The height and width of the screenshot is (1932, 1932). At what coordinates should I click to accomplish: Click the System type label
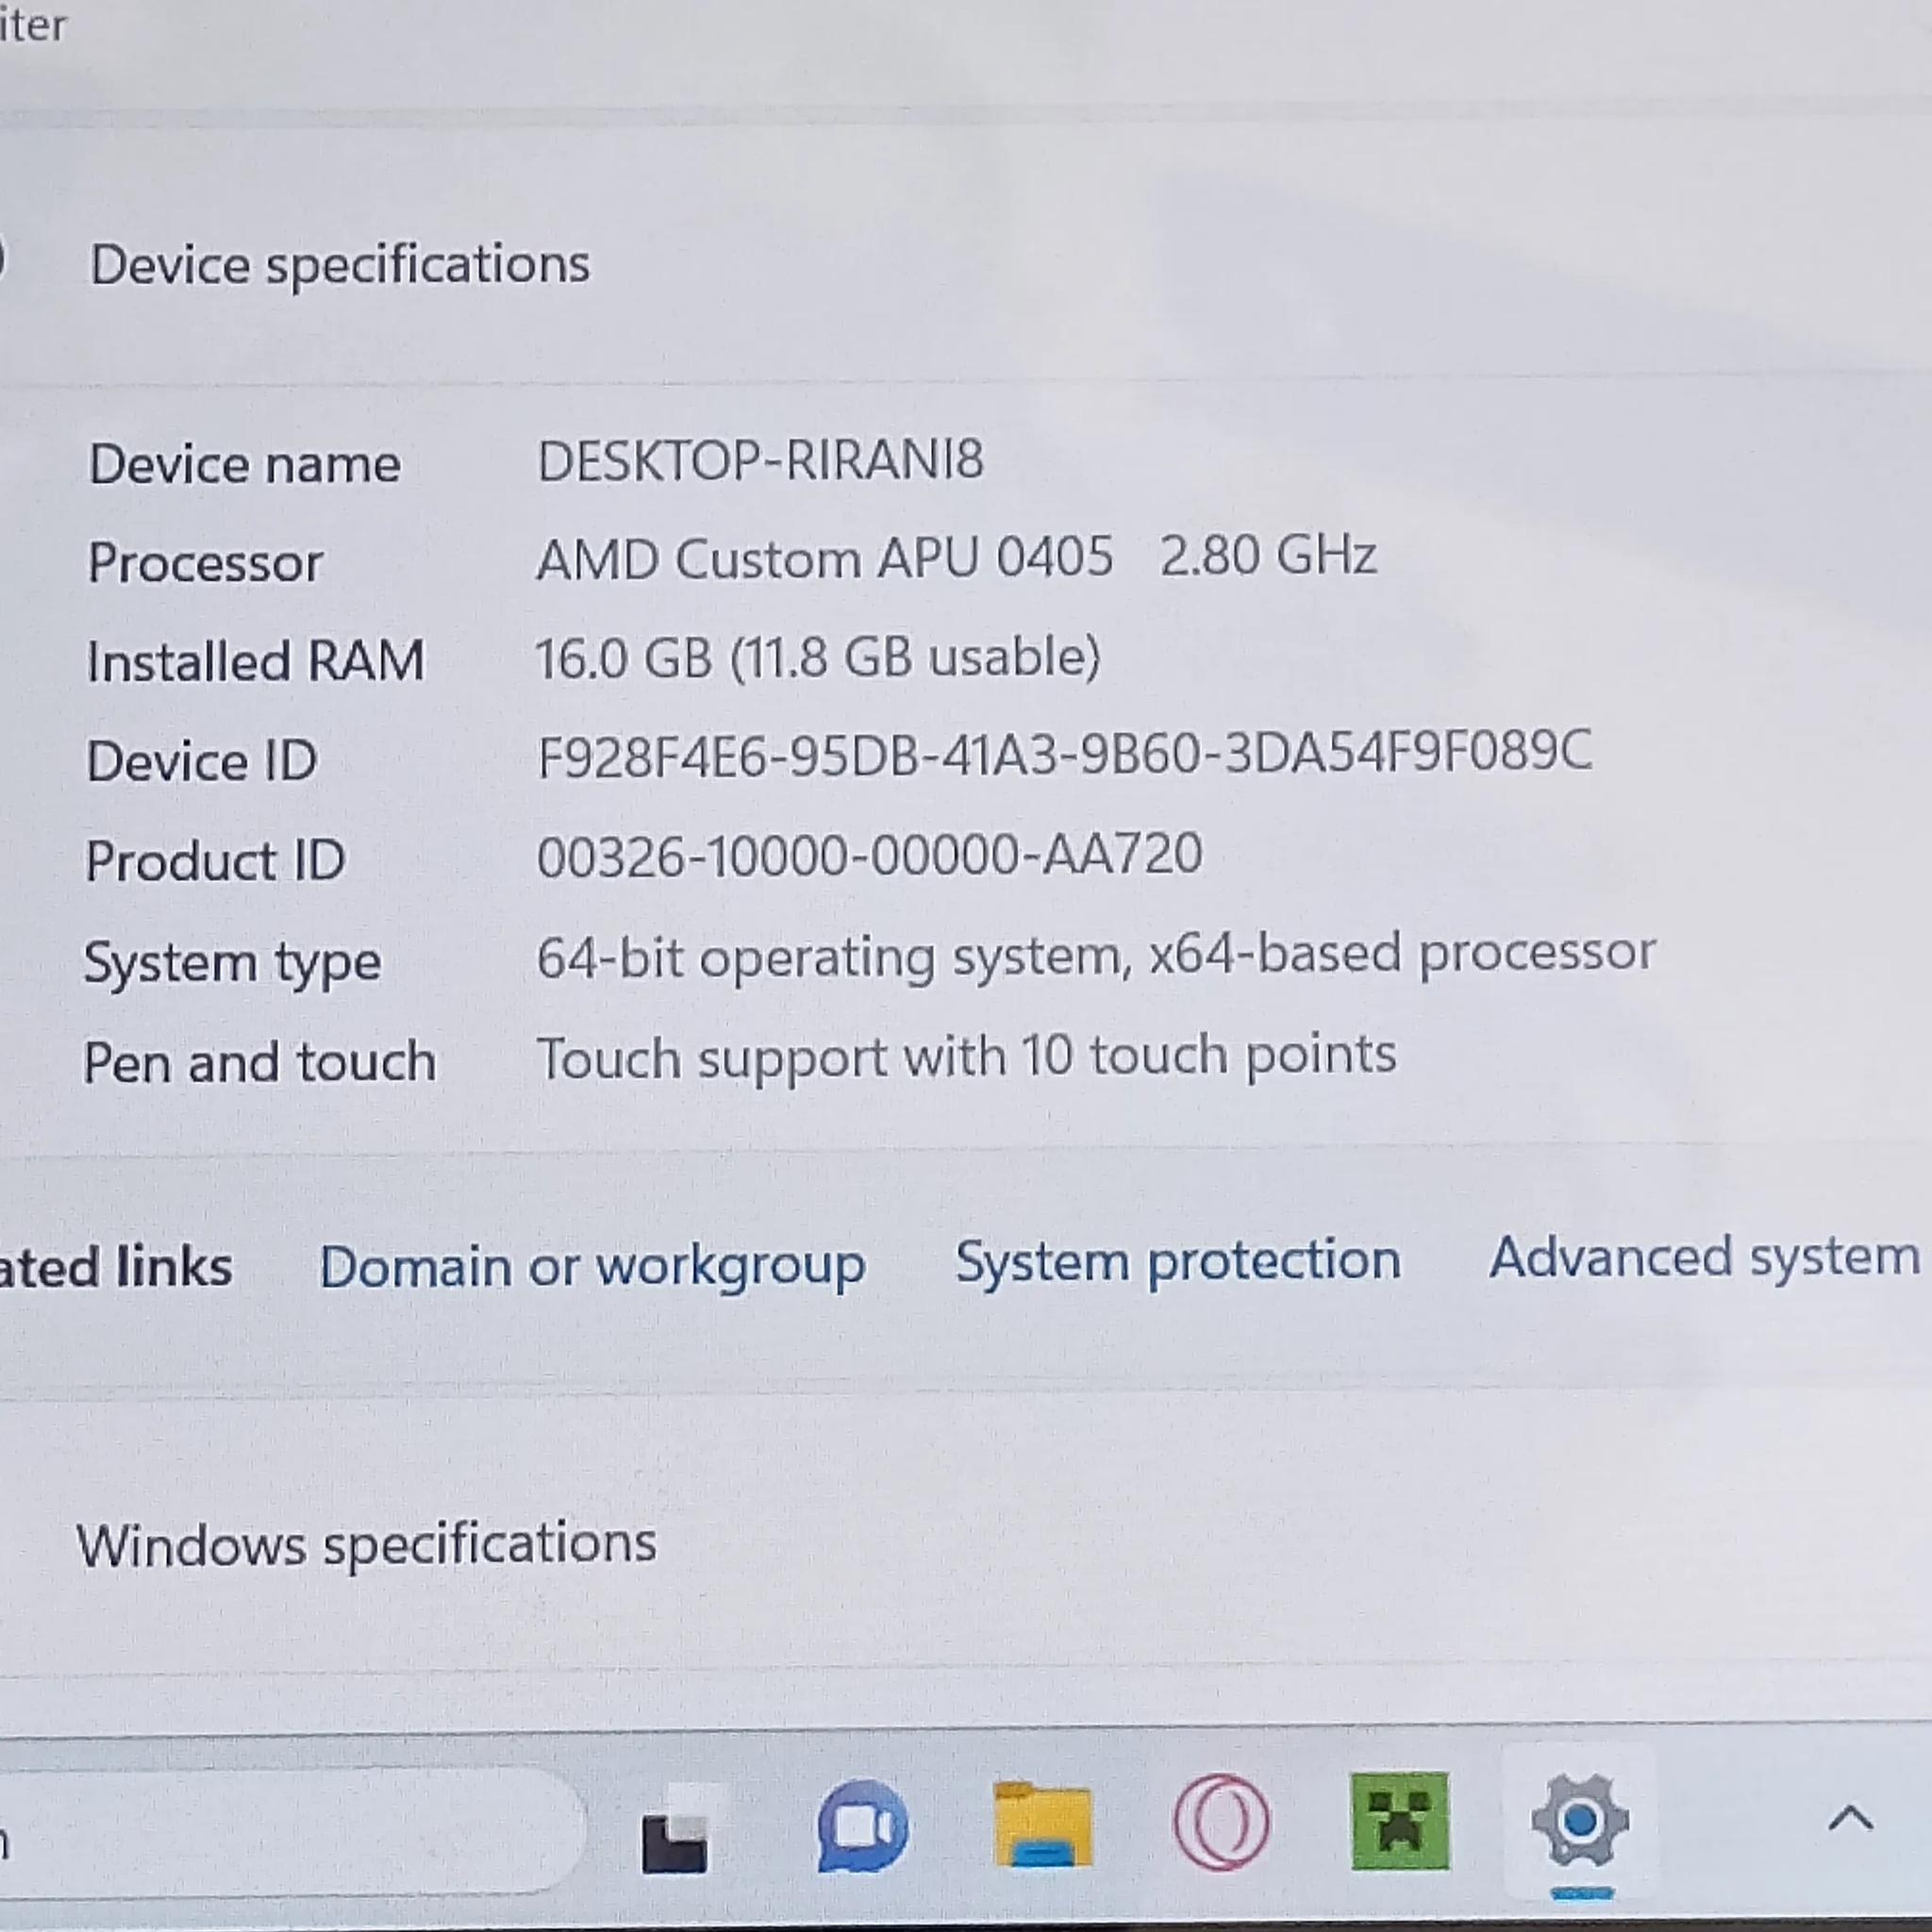[232, 964]
